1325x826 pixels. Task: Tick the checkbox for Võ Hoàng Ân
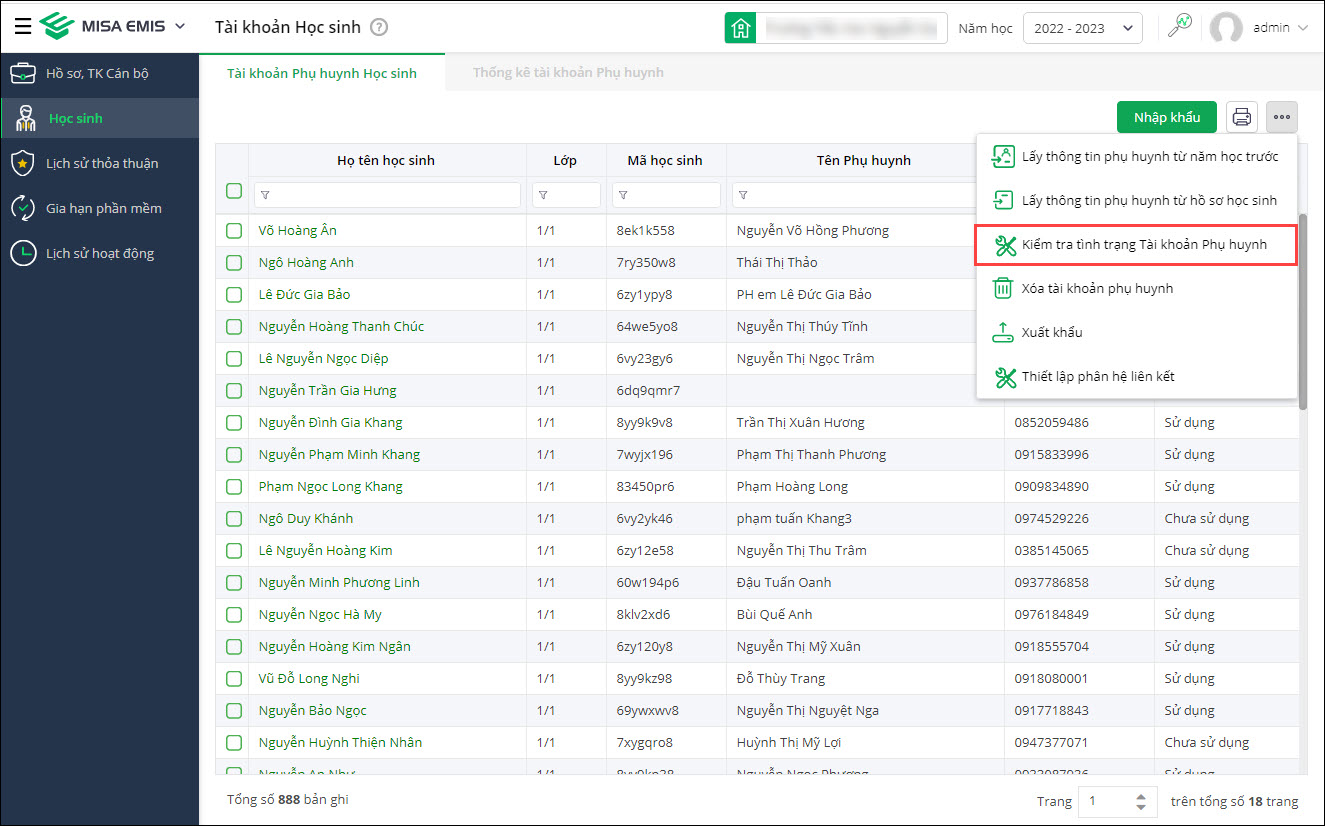pyautogui.click(x=234, y=231)
